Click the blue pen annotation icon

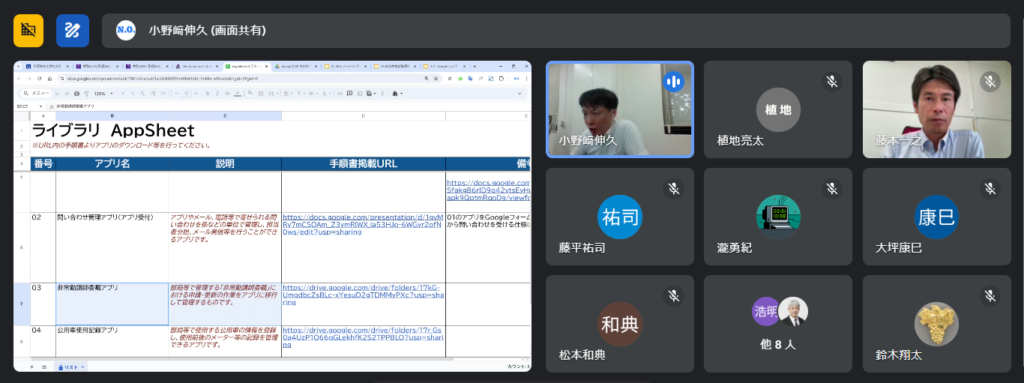click(x=72, y=31)
